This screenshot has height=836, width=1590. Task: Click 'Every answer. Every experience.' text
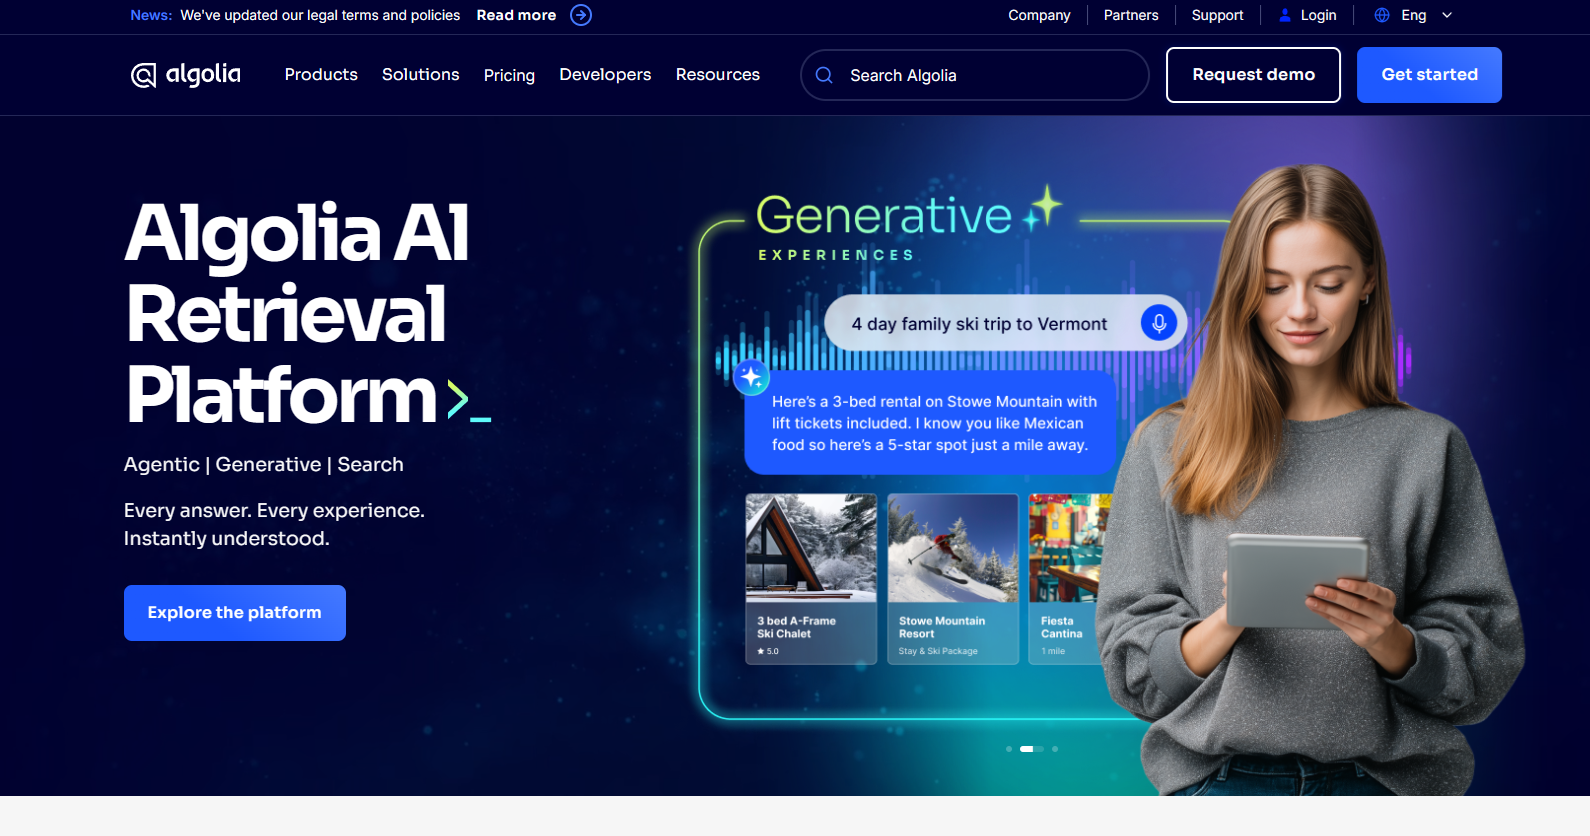tap(274, 510)
